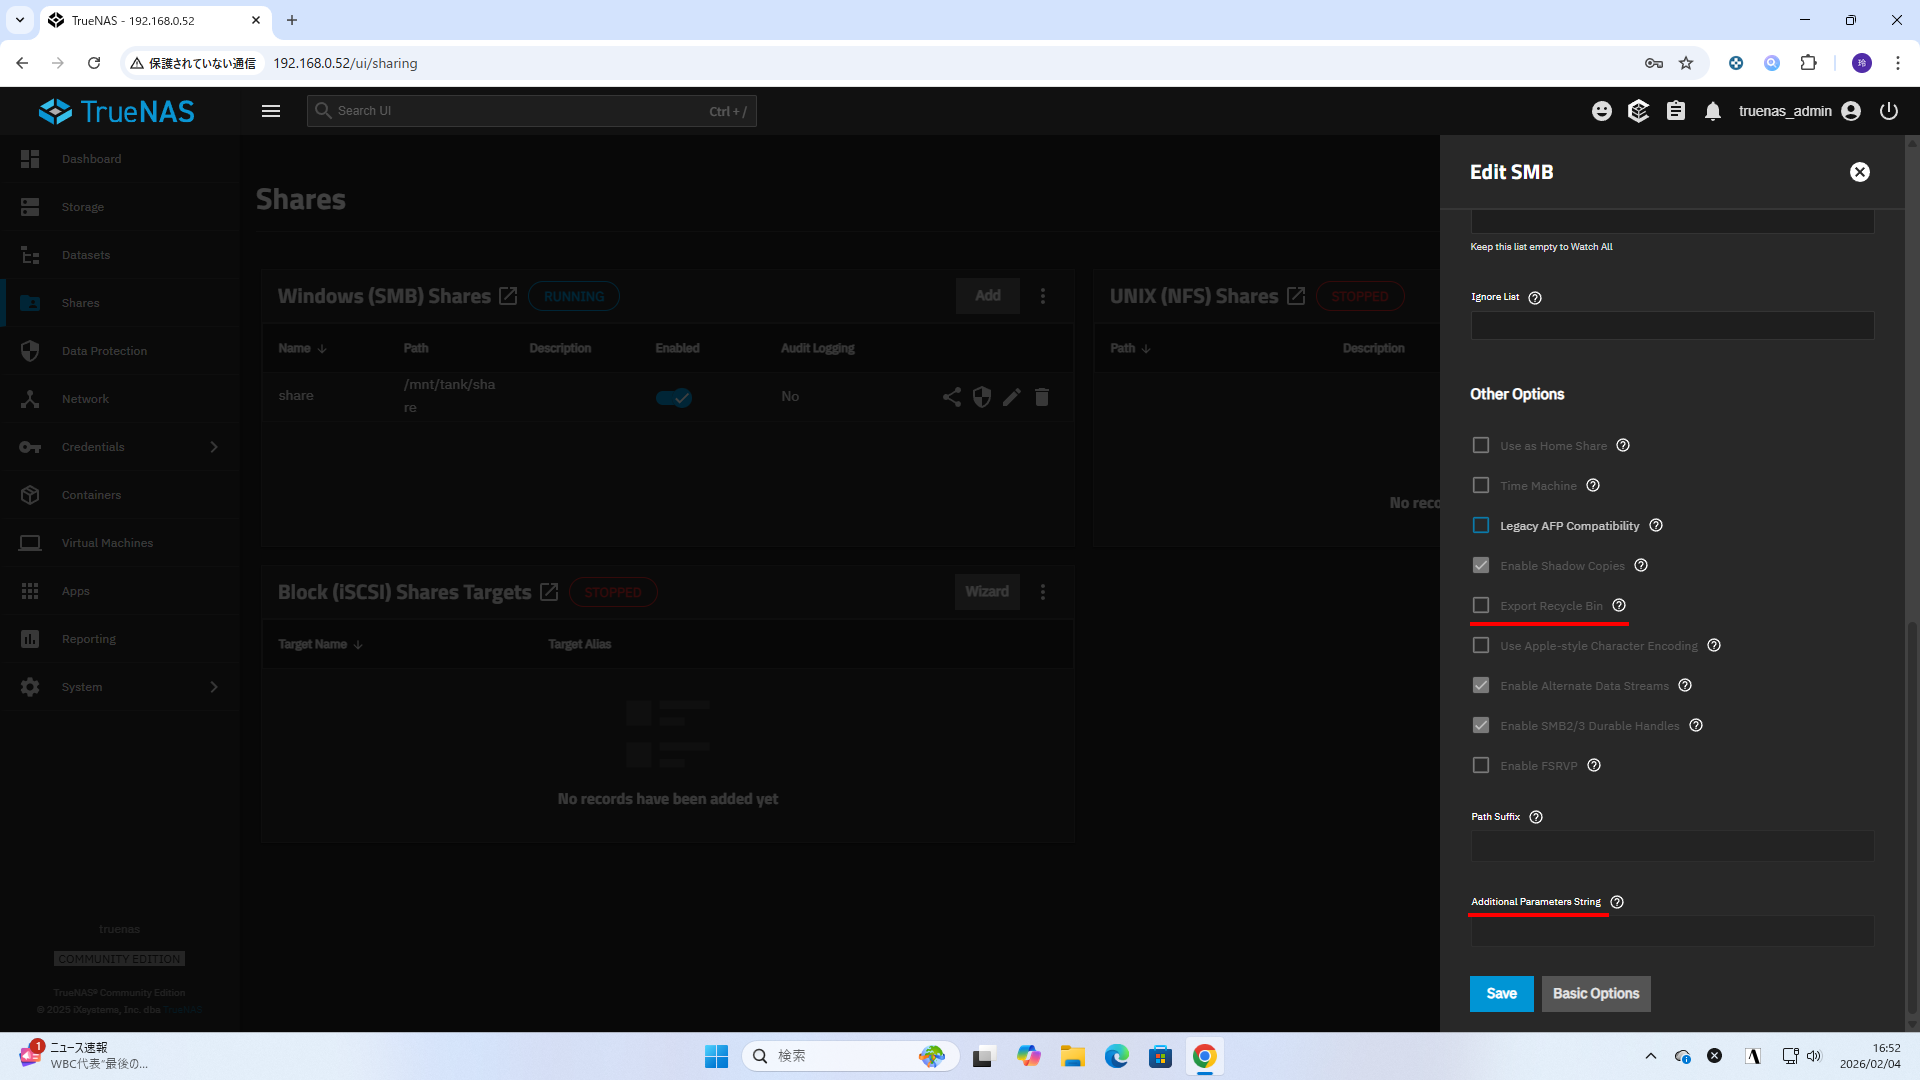Click the power icon in top bar
This screenshot has height=1080, width=1920.
1889,111
